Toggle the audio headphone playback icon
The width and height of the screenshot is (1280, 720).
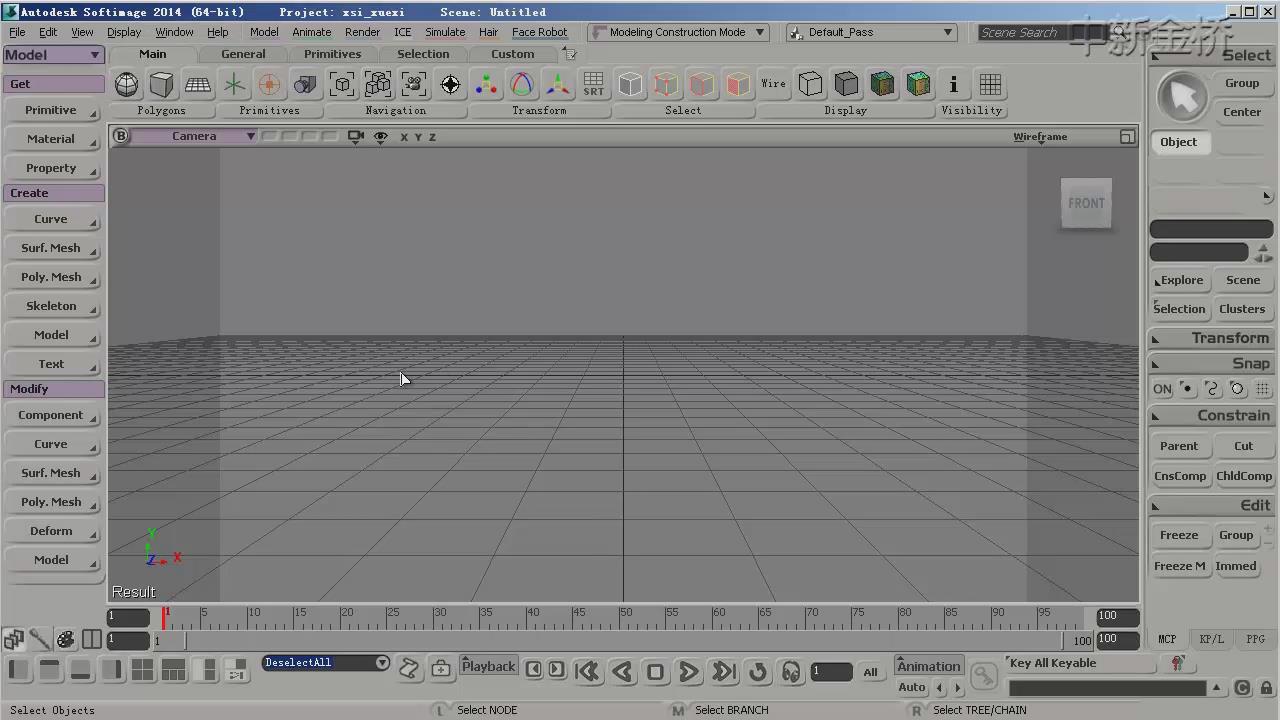791,672
